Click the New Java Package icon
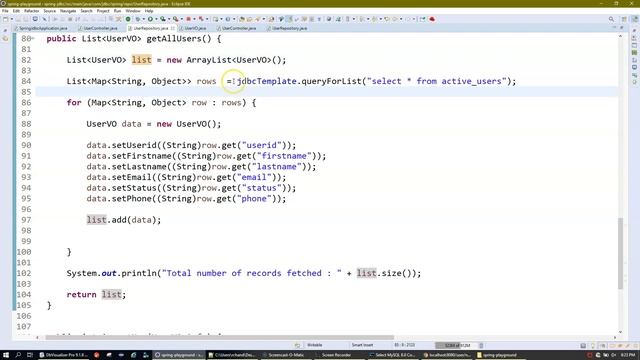Screen dimensions: 640x360 pyautogui.click(x=215, y=19)
